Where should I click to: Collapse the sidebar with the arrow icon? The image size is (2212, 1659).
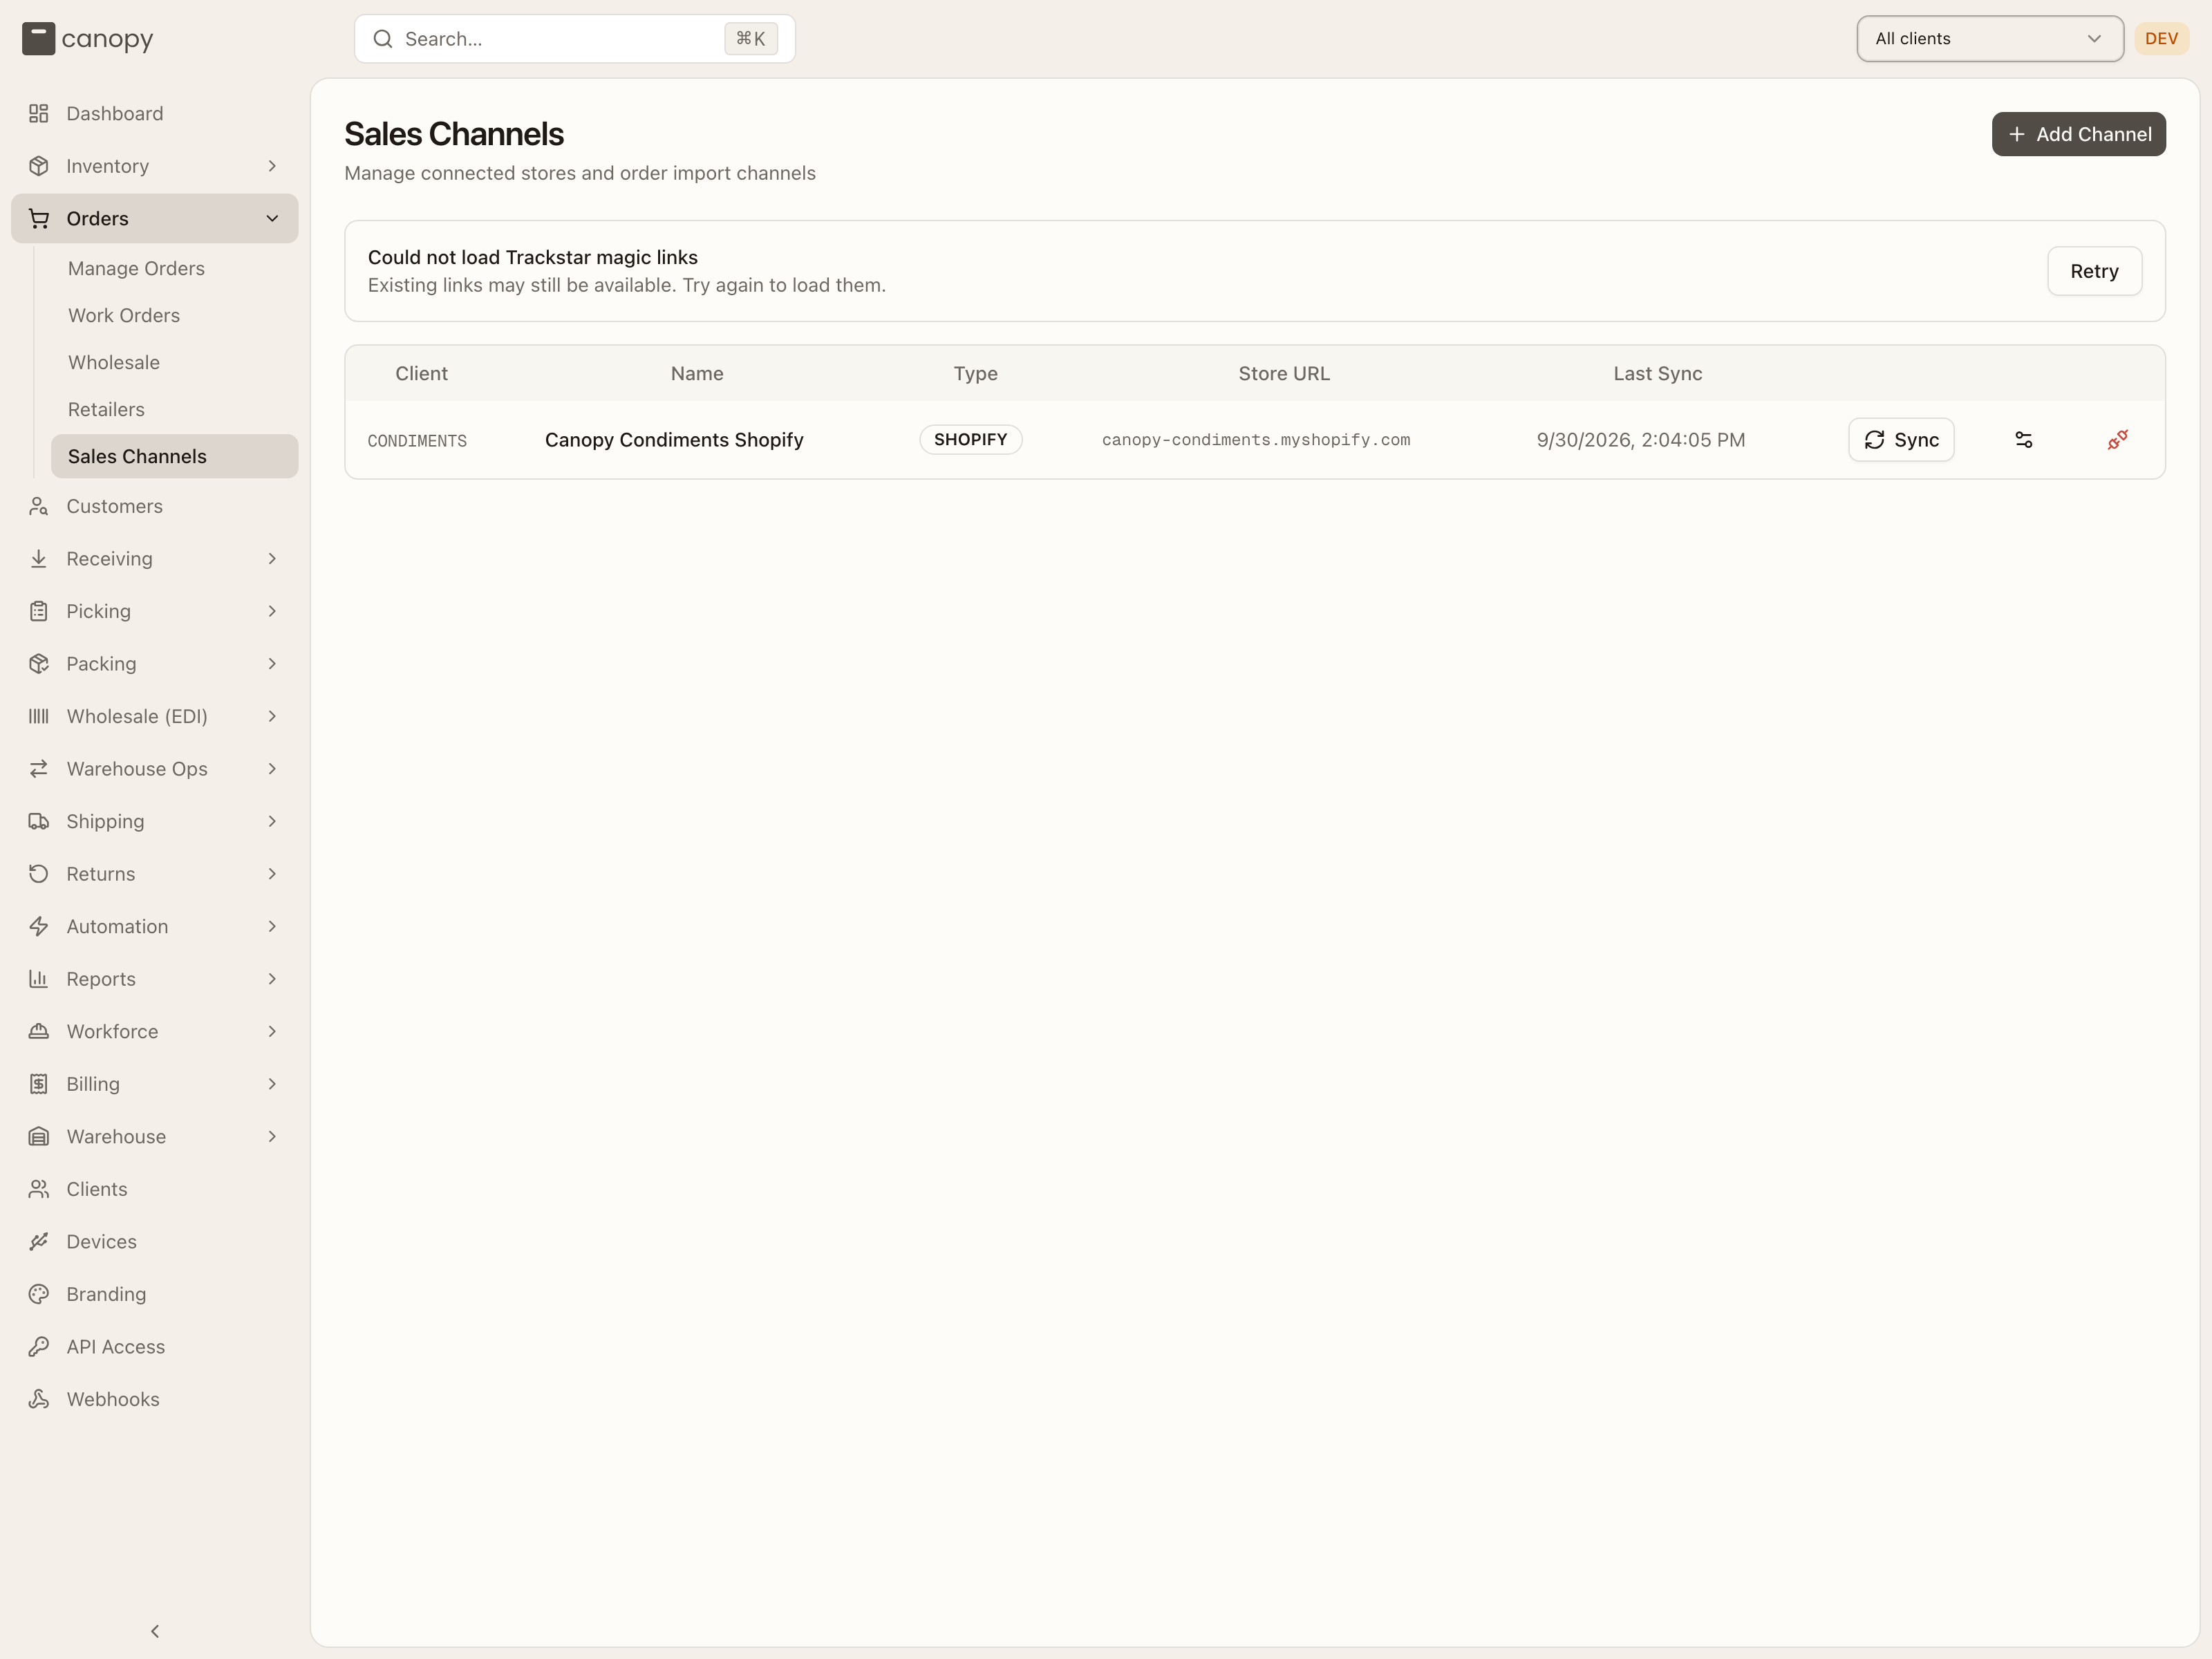[155, 1631]
